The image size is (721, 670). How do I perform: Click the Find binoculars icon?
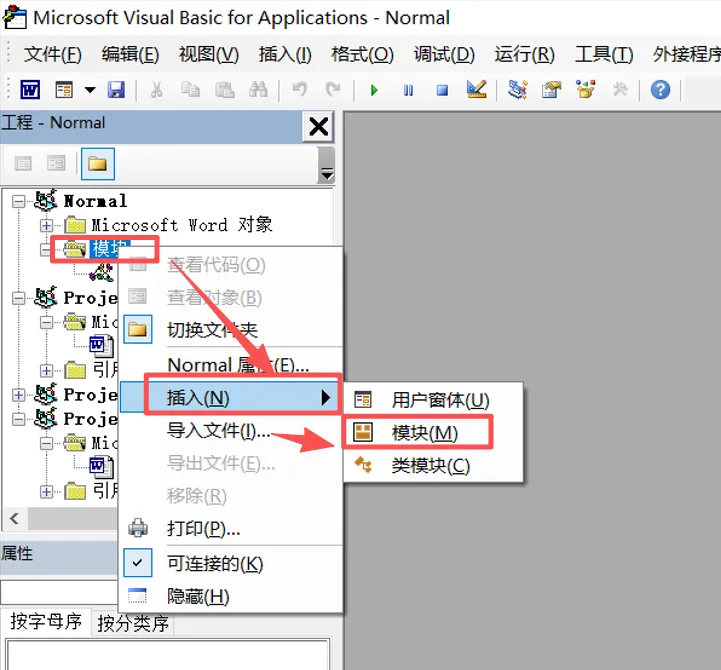tap(258, 90)
